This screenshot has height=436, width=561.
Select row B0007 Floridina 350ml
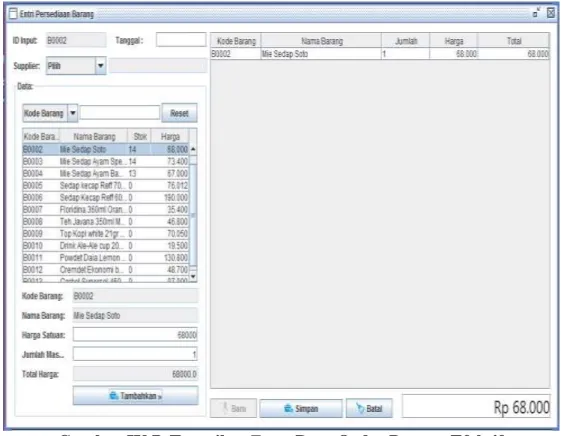click(106, 209)
